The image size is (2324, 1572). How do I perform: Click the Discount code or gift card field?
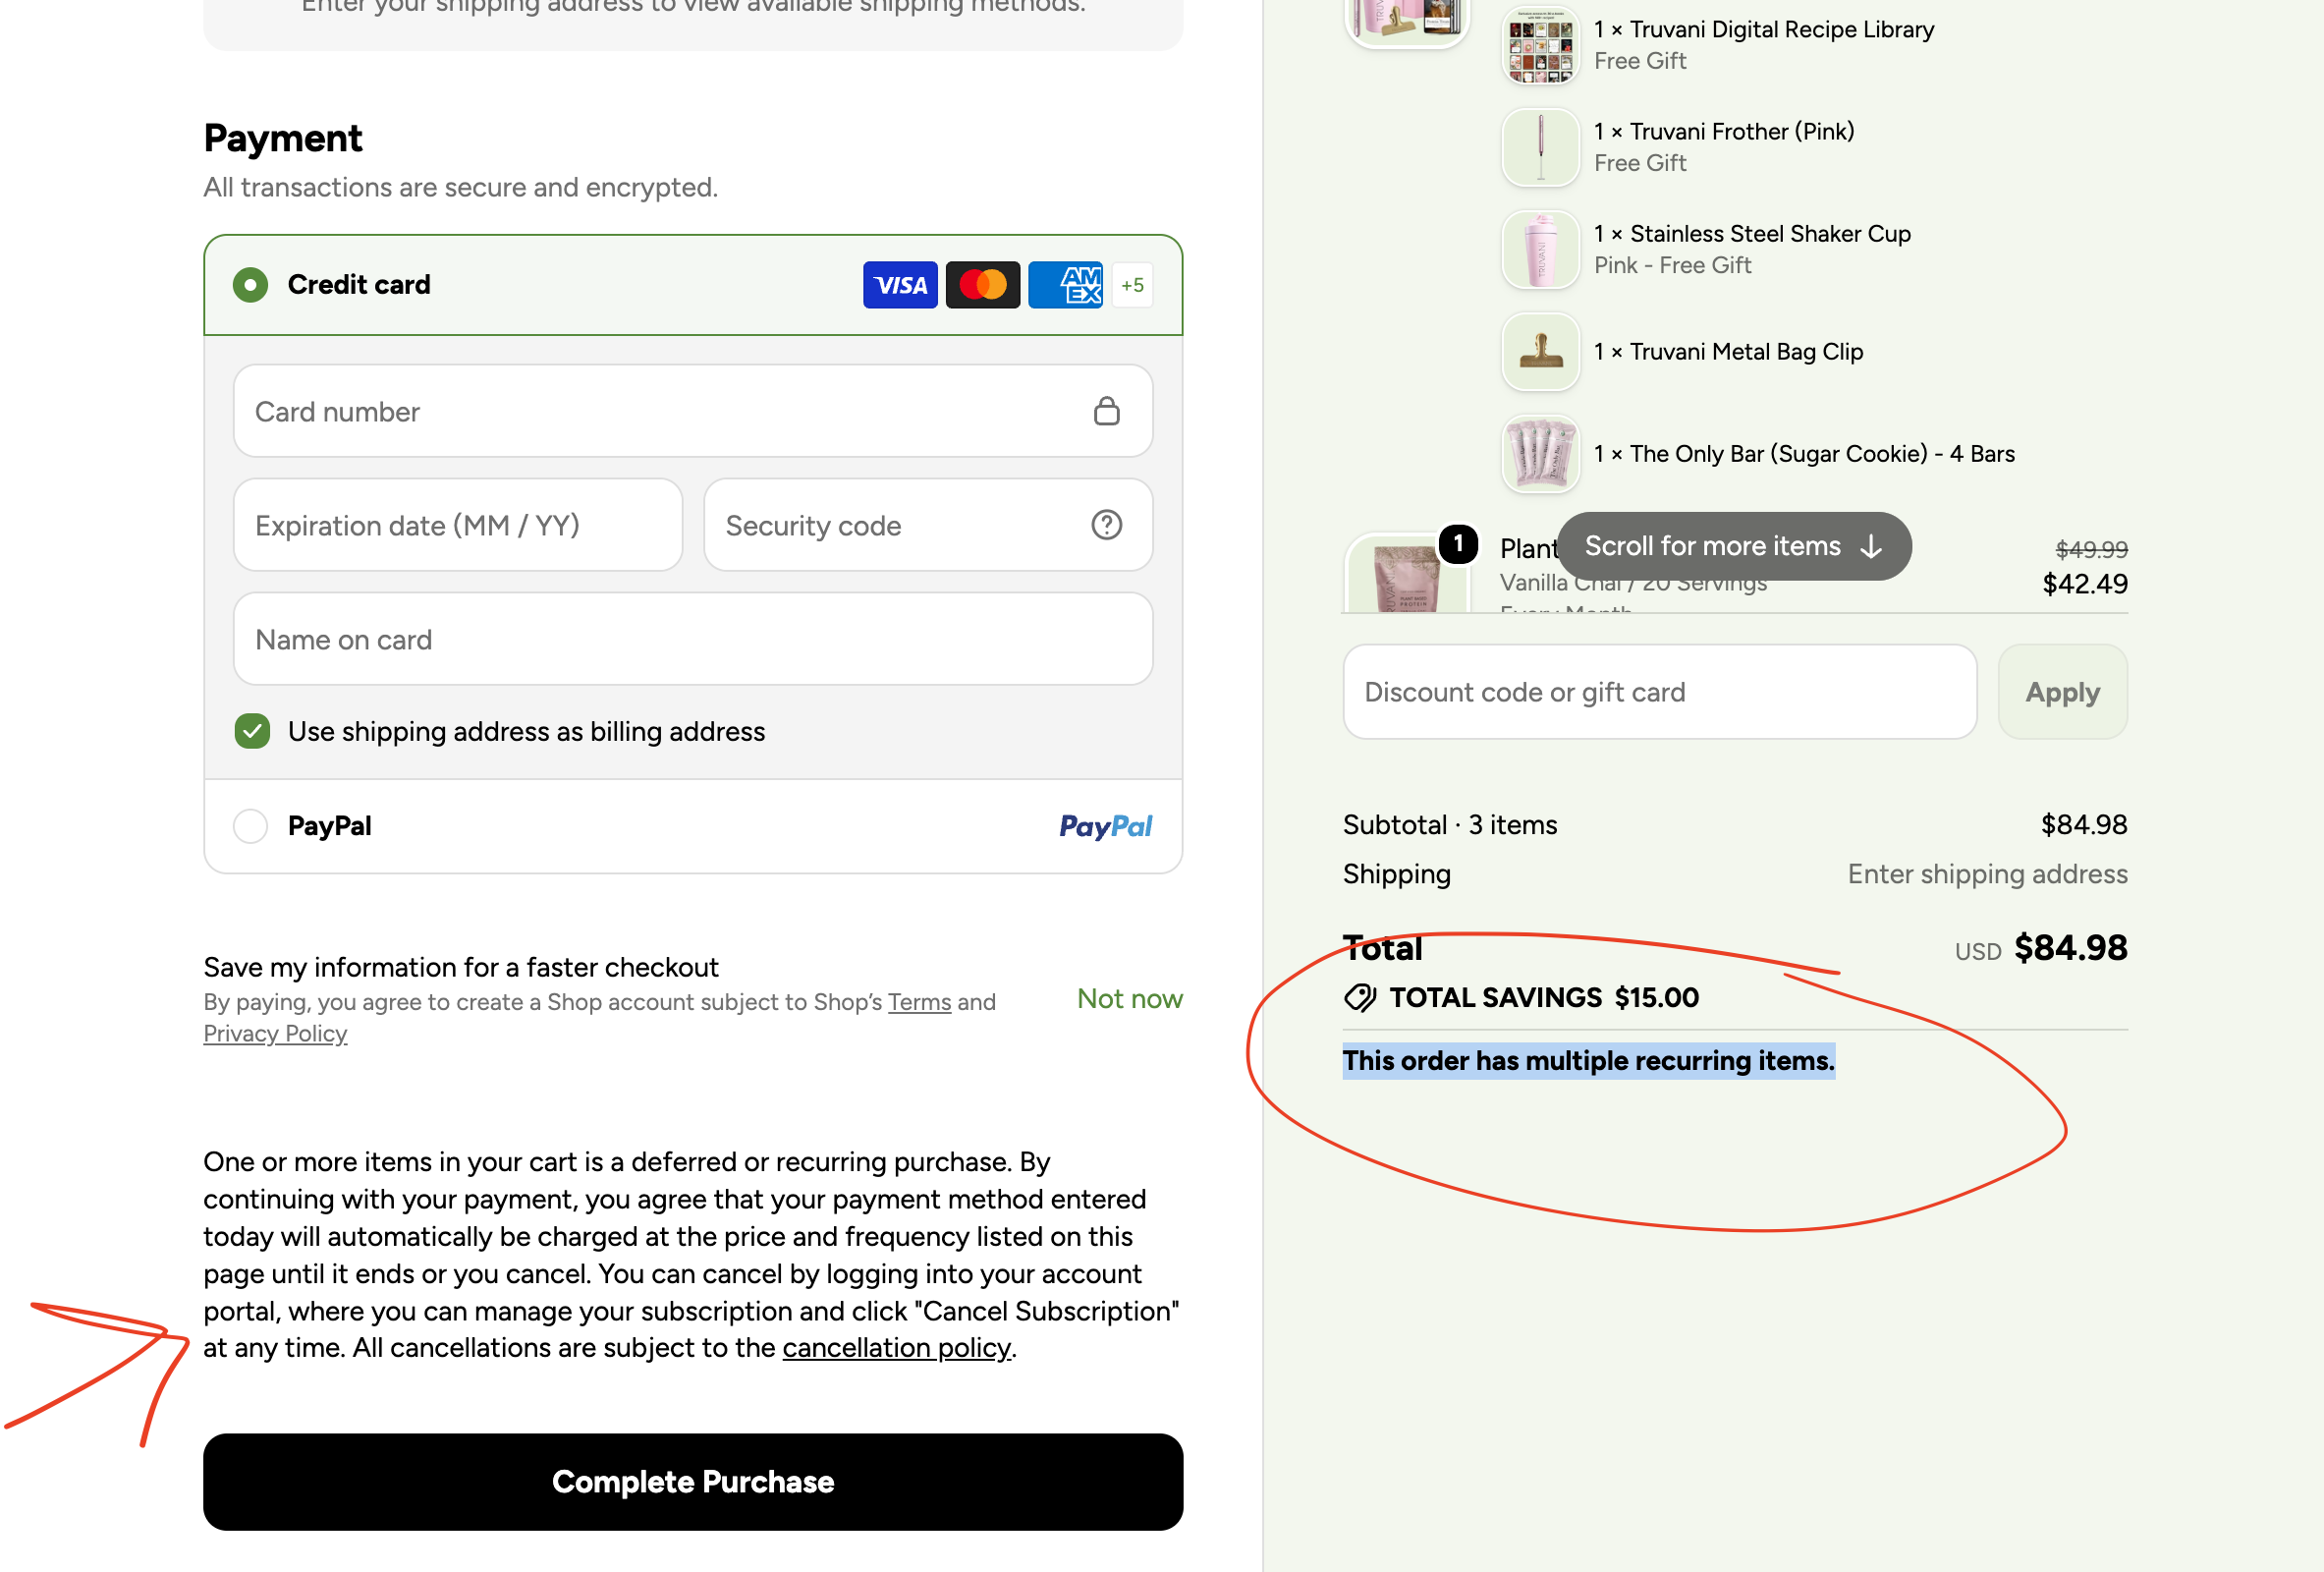pyautogui.click(x=1660, y=692)
